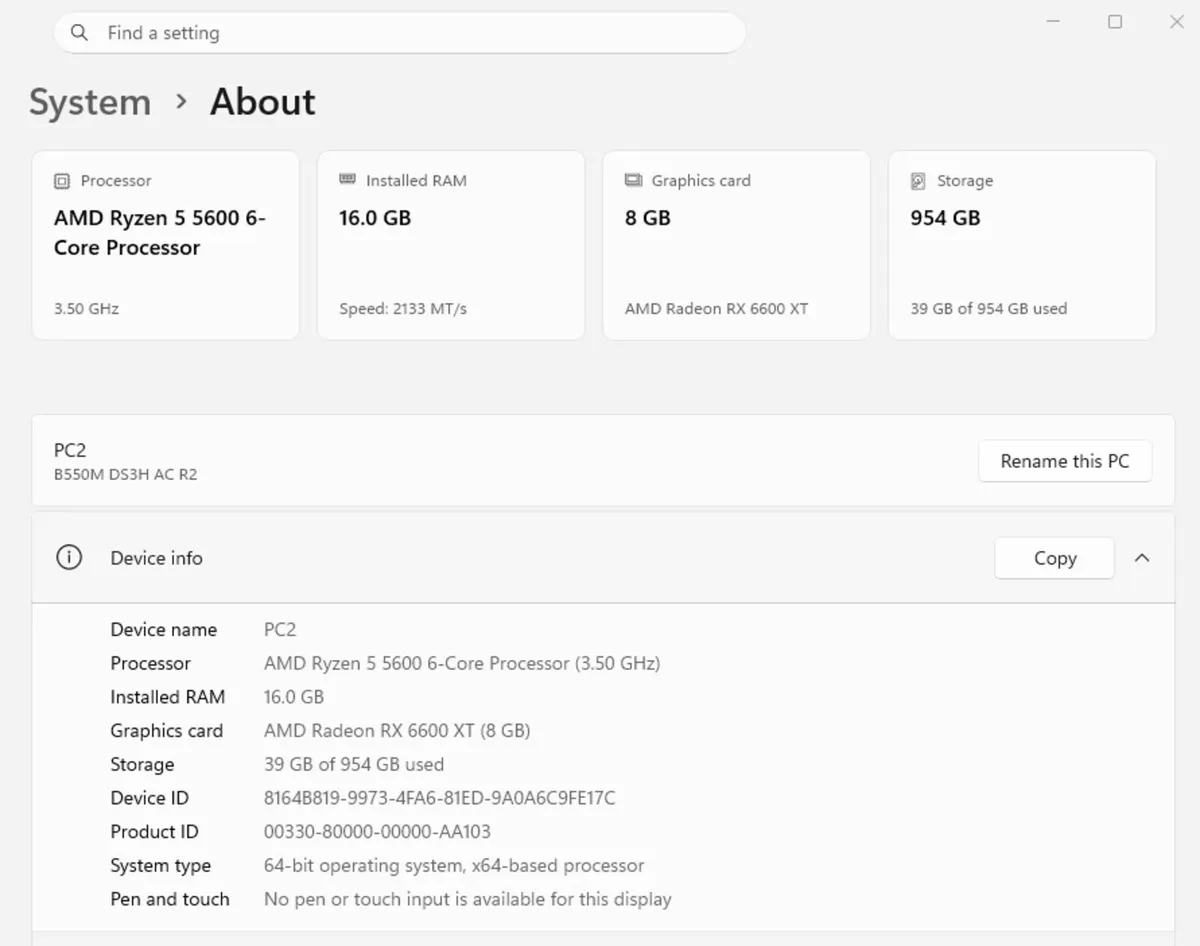1200x946 pixels.
Task: Click the B550M DS3H AC R2 model text
Action: tap(126, 474)
